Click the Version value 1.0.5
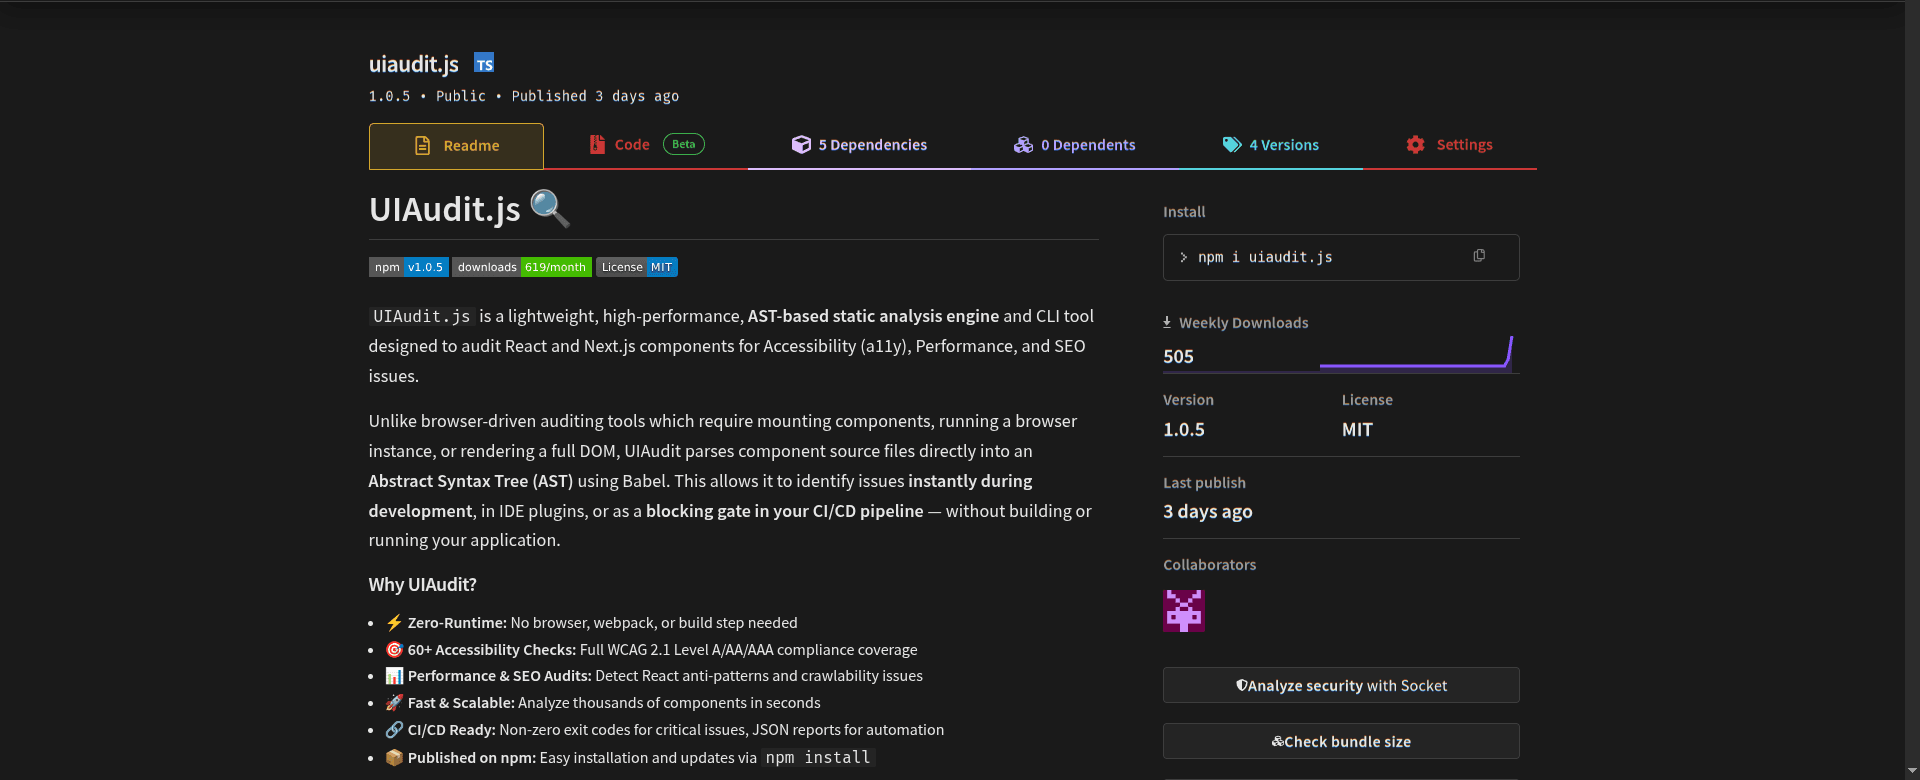Image resolution: width=1920 pixels, height=780 pixels. 1184,429
